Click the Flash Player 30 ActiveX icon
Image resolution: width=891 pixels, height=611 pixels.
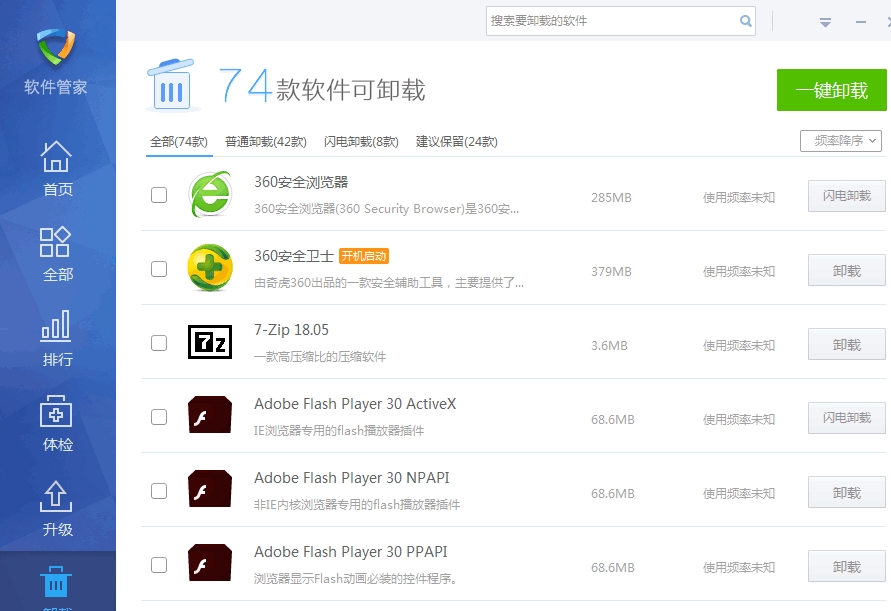click(210, 415)
